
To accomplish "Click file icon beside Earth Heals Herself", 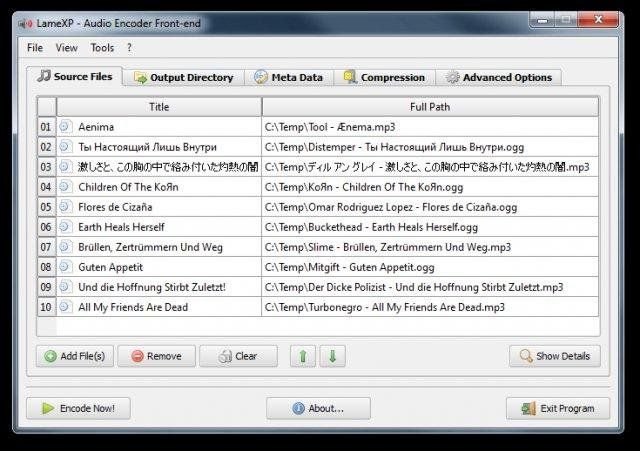I will 65,227.
